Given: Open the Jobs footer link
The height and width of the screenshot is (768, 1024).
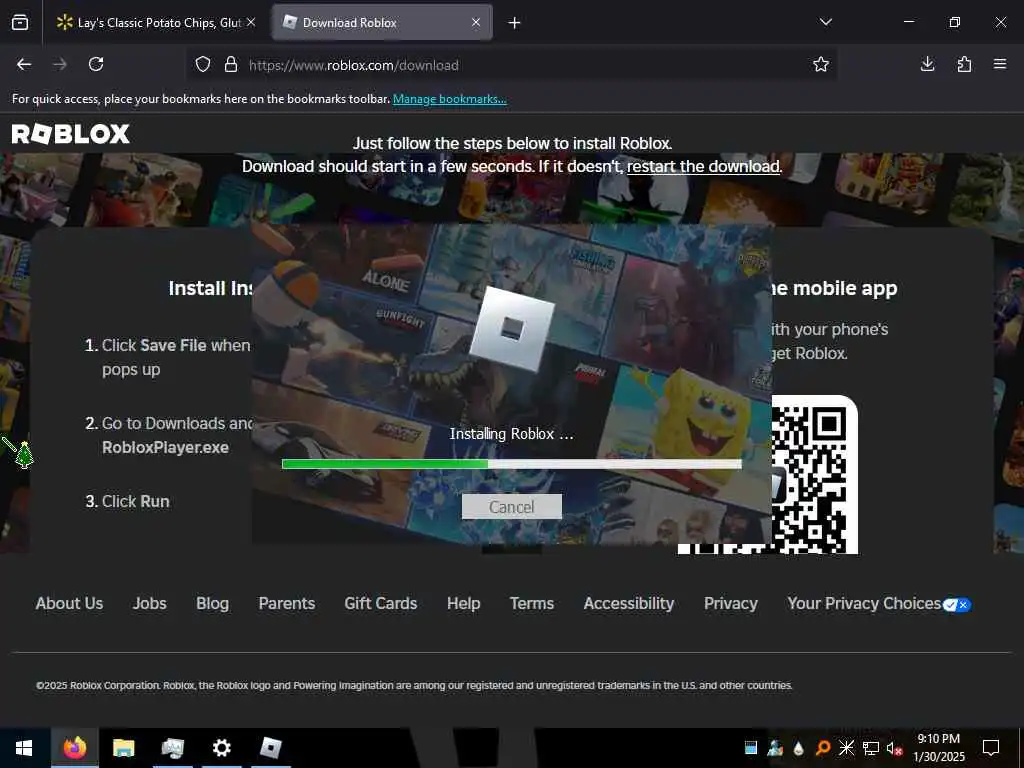Looking at the screenshot, I should [x=150, y=603].
